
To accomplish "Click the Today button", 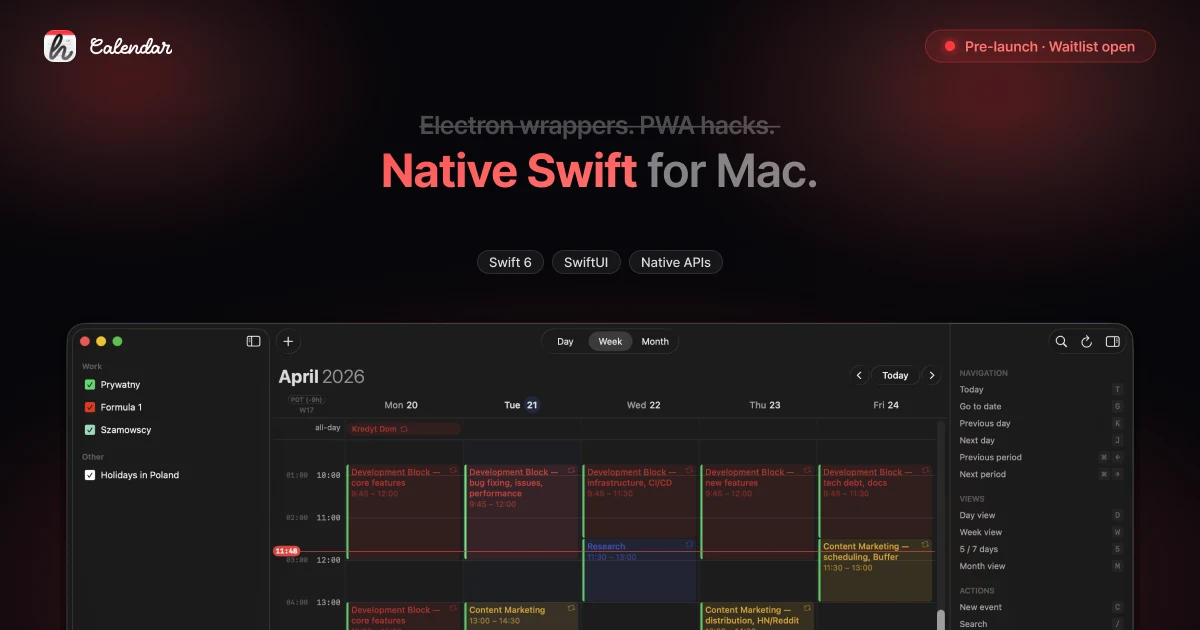I will (895, 375).
